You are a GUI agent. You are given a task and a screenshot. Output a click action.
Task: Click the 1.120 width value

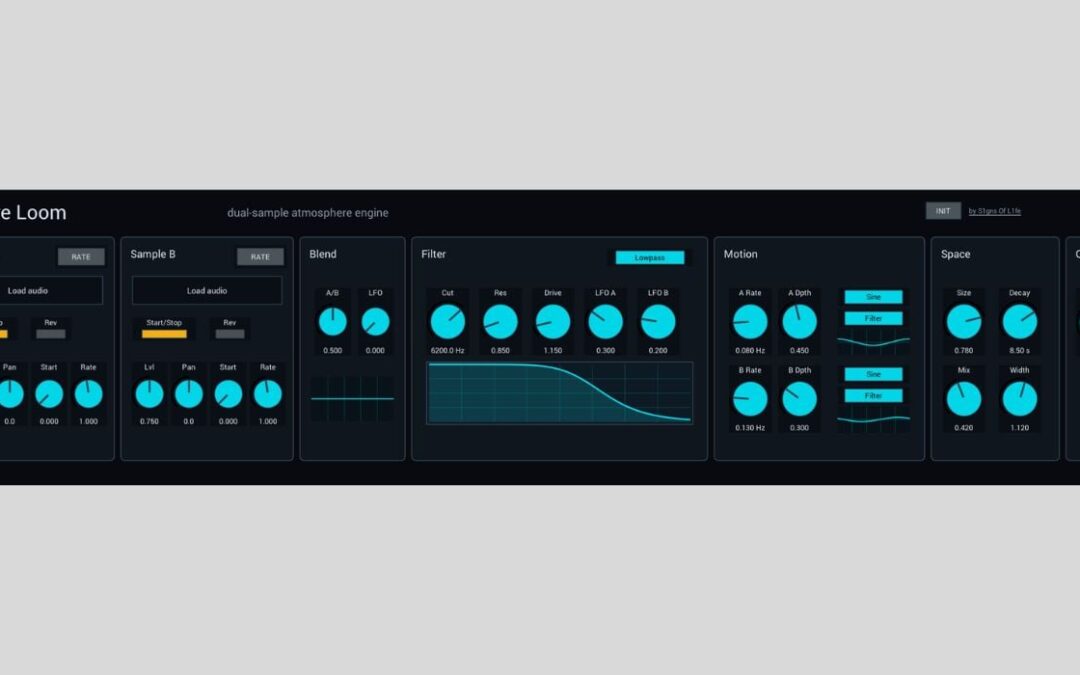1019,428
